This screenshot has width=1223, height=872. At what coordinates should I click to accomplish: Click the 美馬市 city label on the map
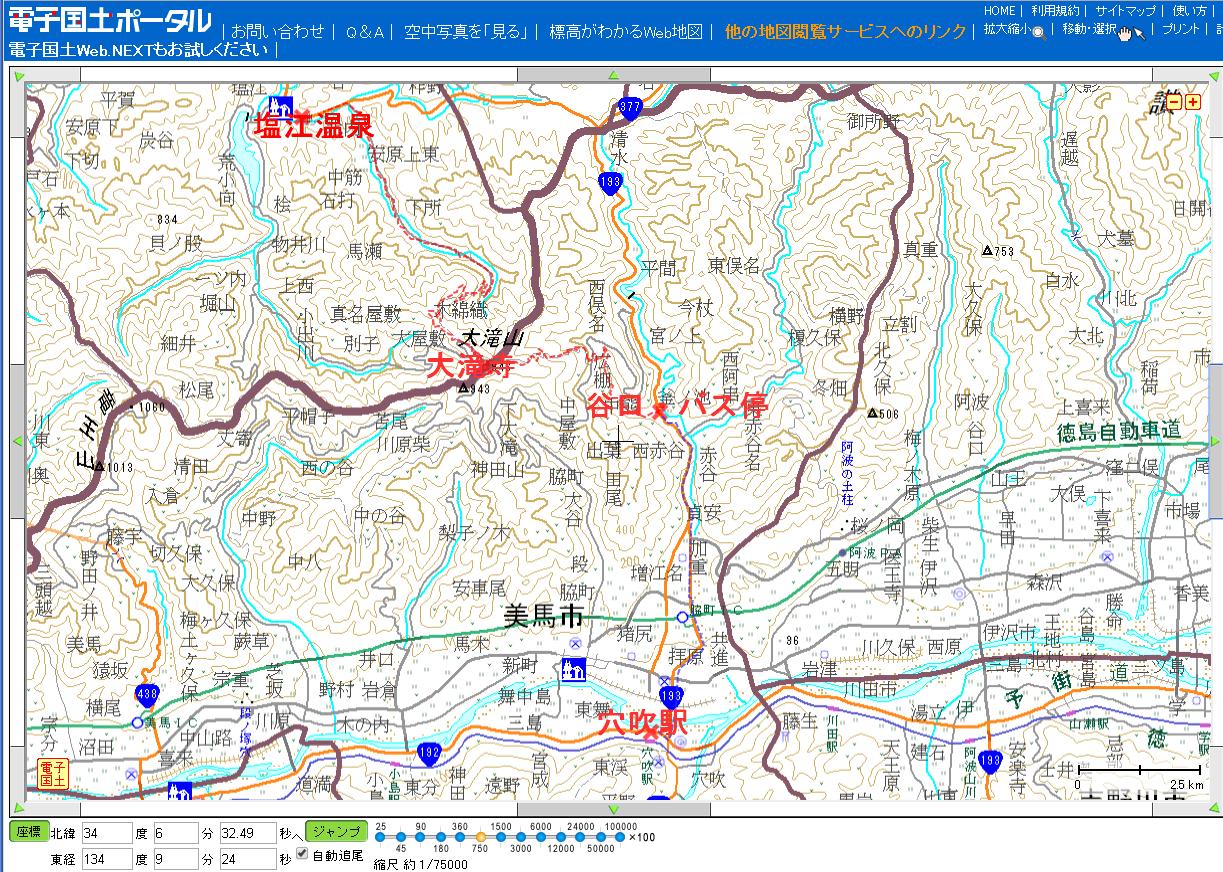coord(543,617)
